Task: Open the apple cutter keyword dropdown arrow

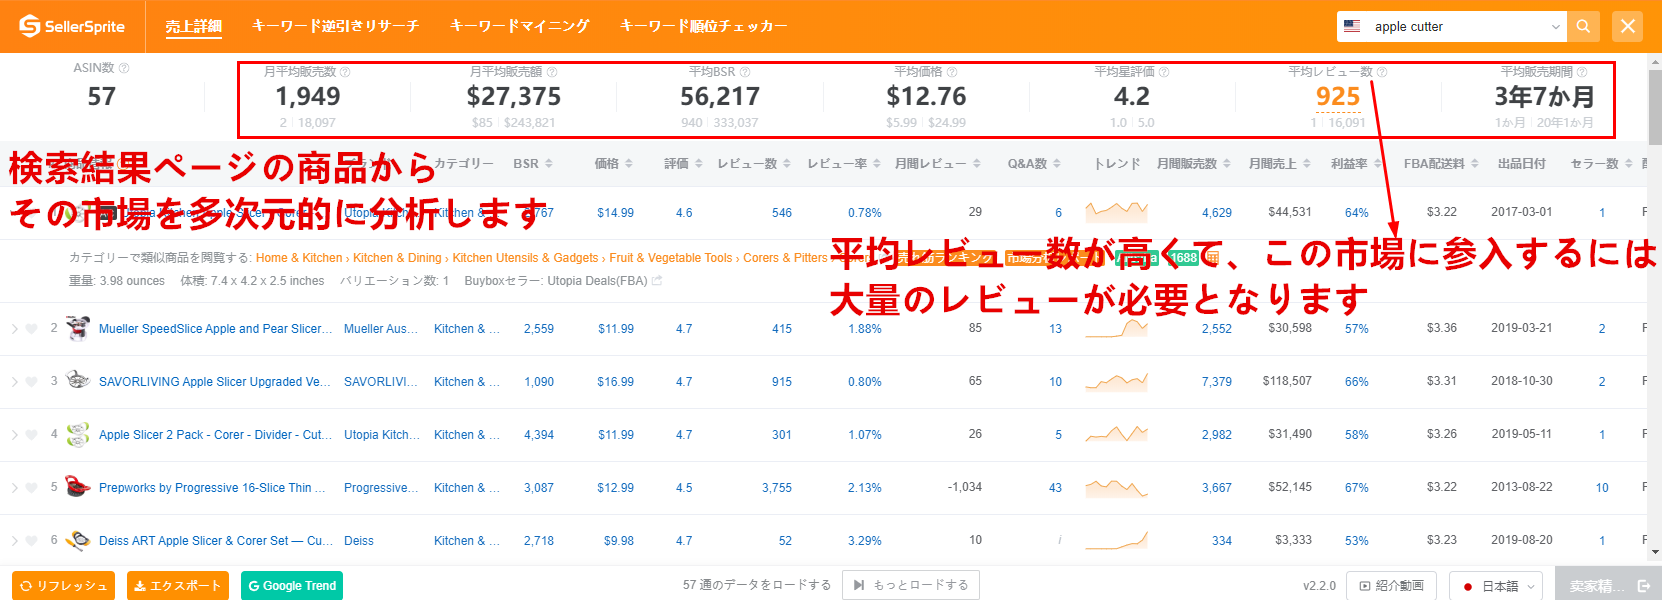Action: click(x=1555, y=27)
